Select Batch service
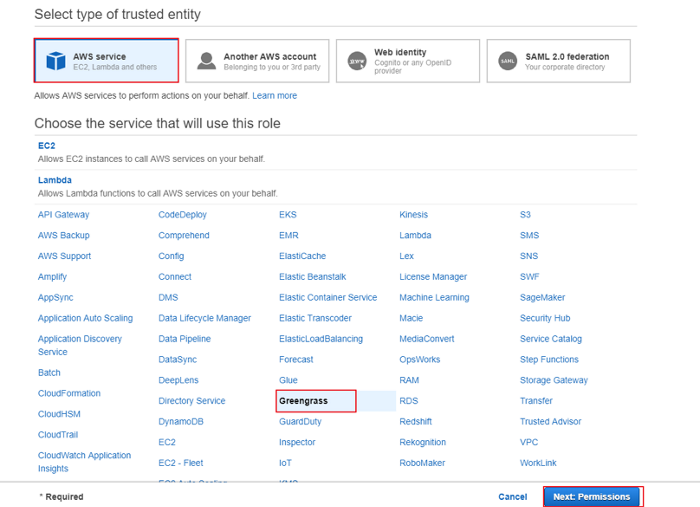The height and width of the screenshot is (507, 700). click(49, 373)
